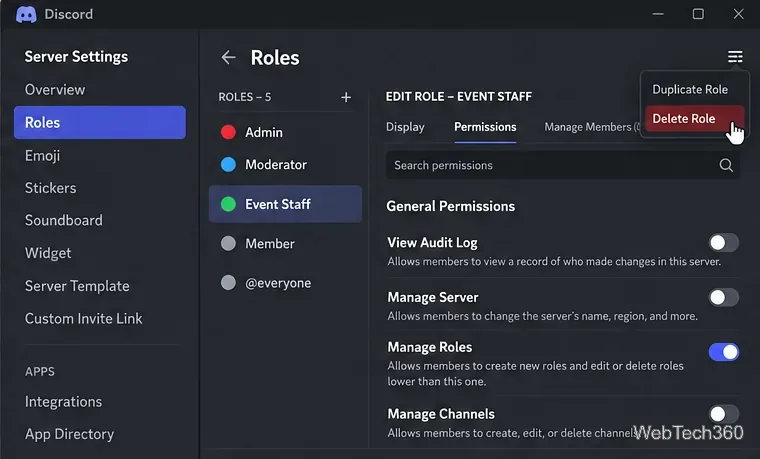This screenshot has height=459, width=760.
Task: Open the Widget settings page
Action: [x=48, y=253]
